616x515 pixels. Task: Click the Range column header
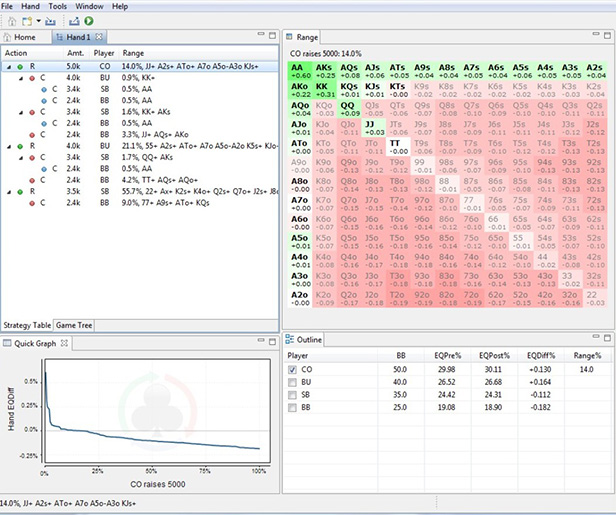133,53
